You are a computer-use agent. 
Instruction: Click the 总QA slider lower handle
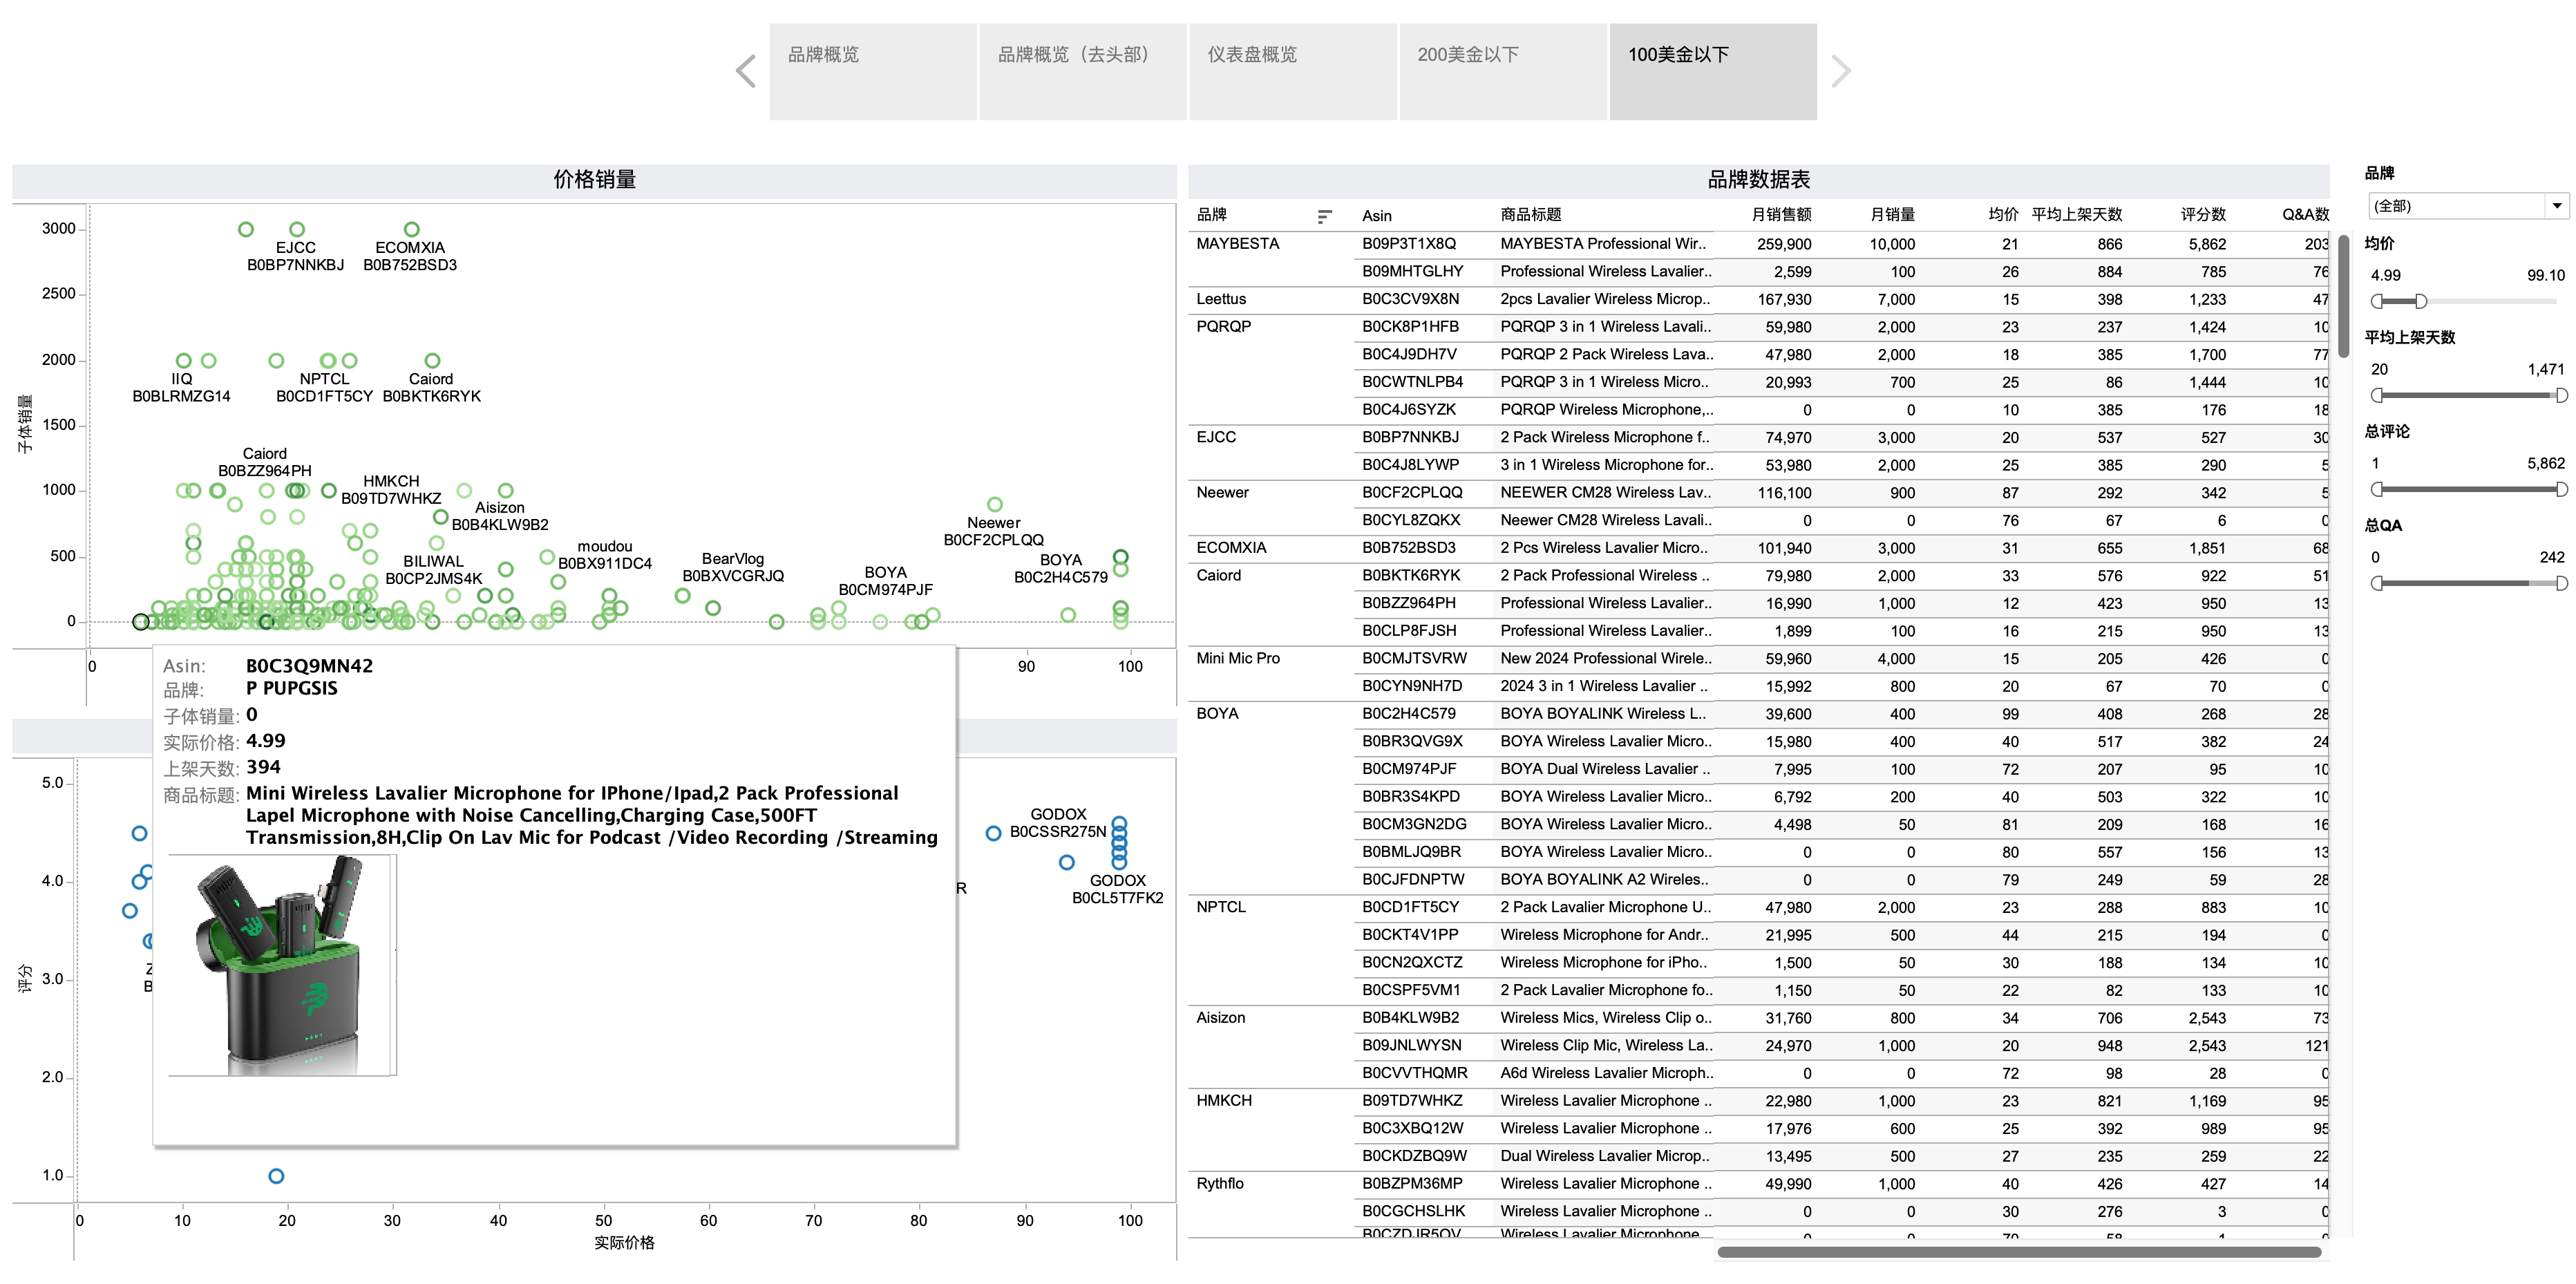pyautogui.click(x=2377, y=583)
